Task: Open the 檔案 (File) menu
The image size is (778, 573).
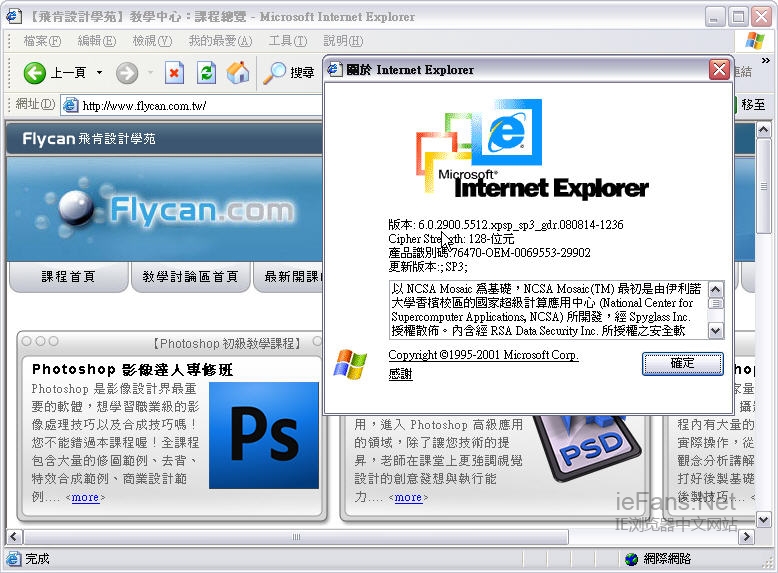Action: tap(41, 41)
